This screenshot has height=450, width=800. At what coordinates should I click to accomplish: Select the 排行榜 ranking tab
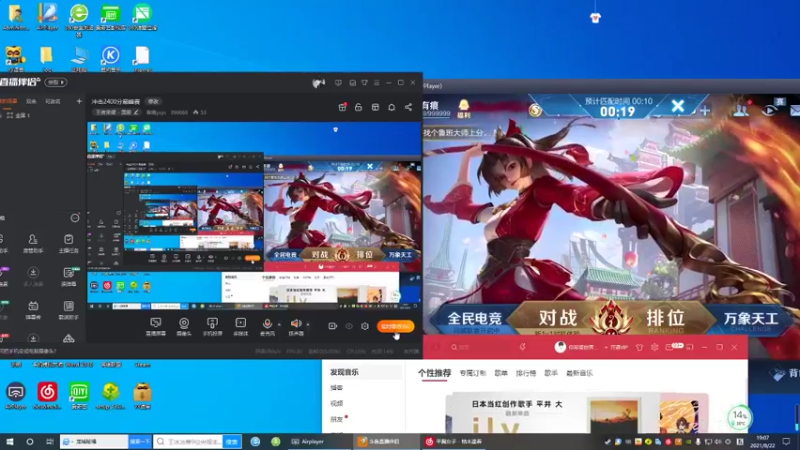coord(526,373)
